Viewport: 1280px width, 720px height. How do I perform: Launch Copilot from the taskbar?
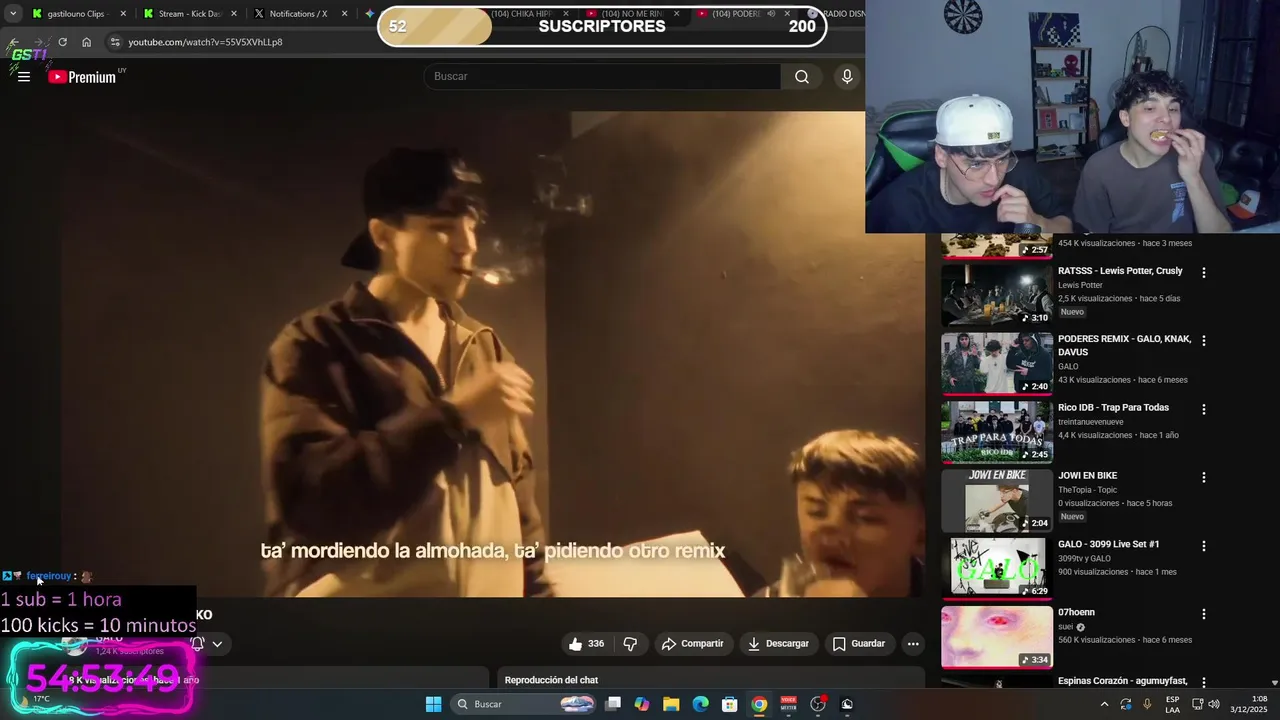642,704
